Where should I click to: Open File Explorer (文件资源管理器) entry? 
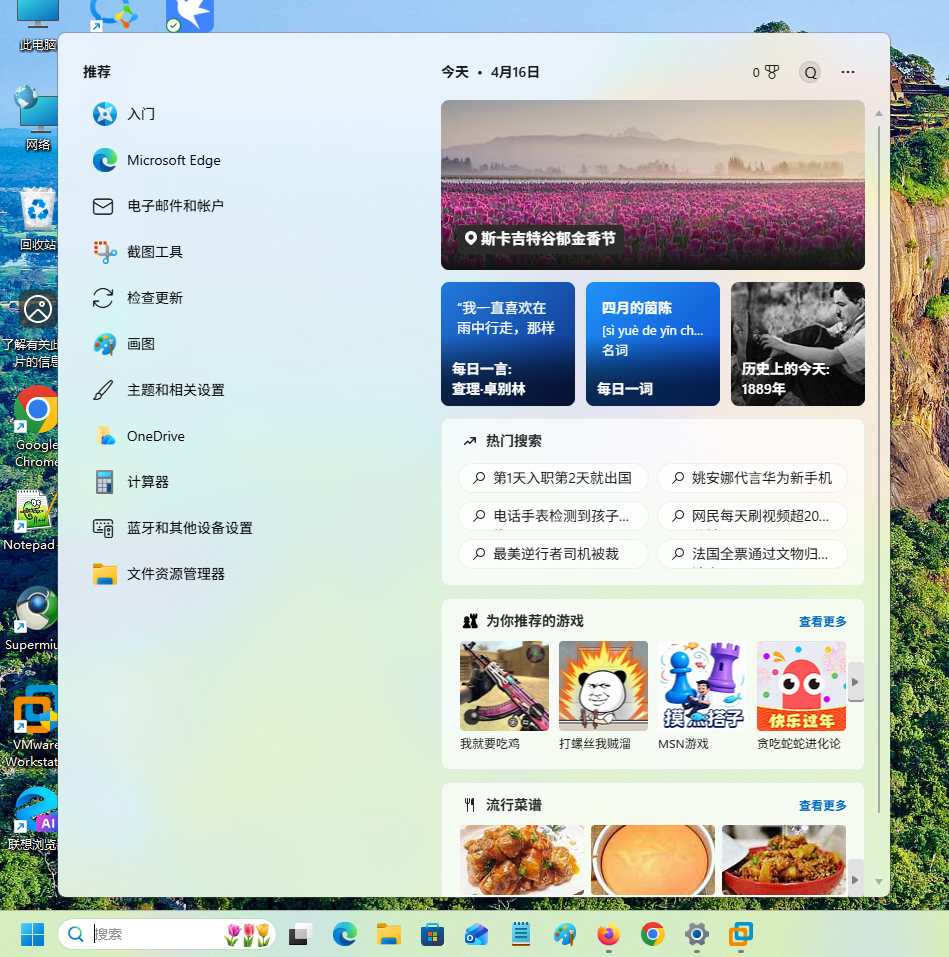coord(175,574)
